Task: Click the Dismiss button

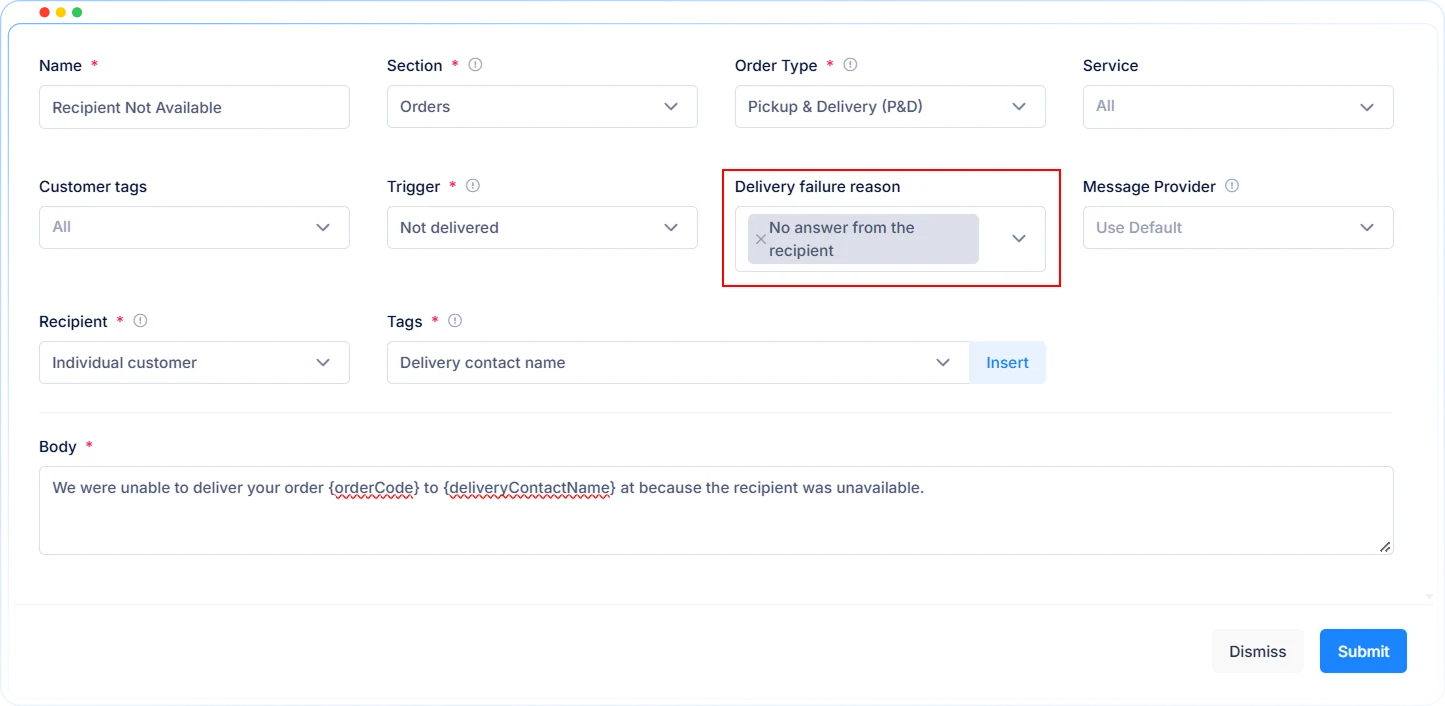Action: (1258, 651)
